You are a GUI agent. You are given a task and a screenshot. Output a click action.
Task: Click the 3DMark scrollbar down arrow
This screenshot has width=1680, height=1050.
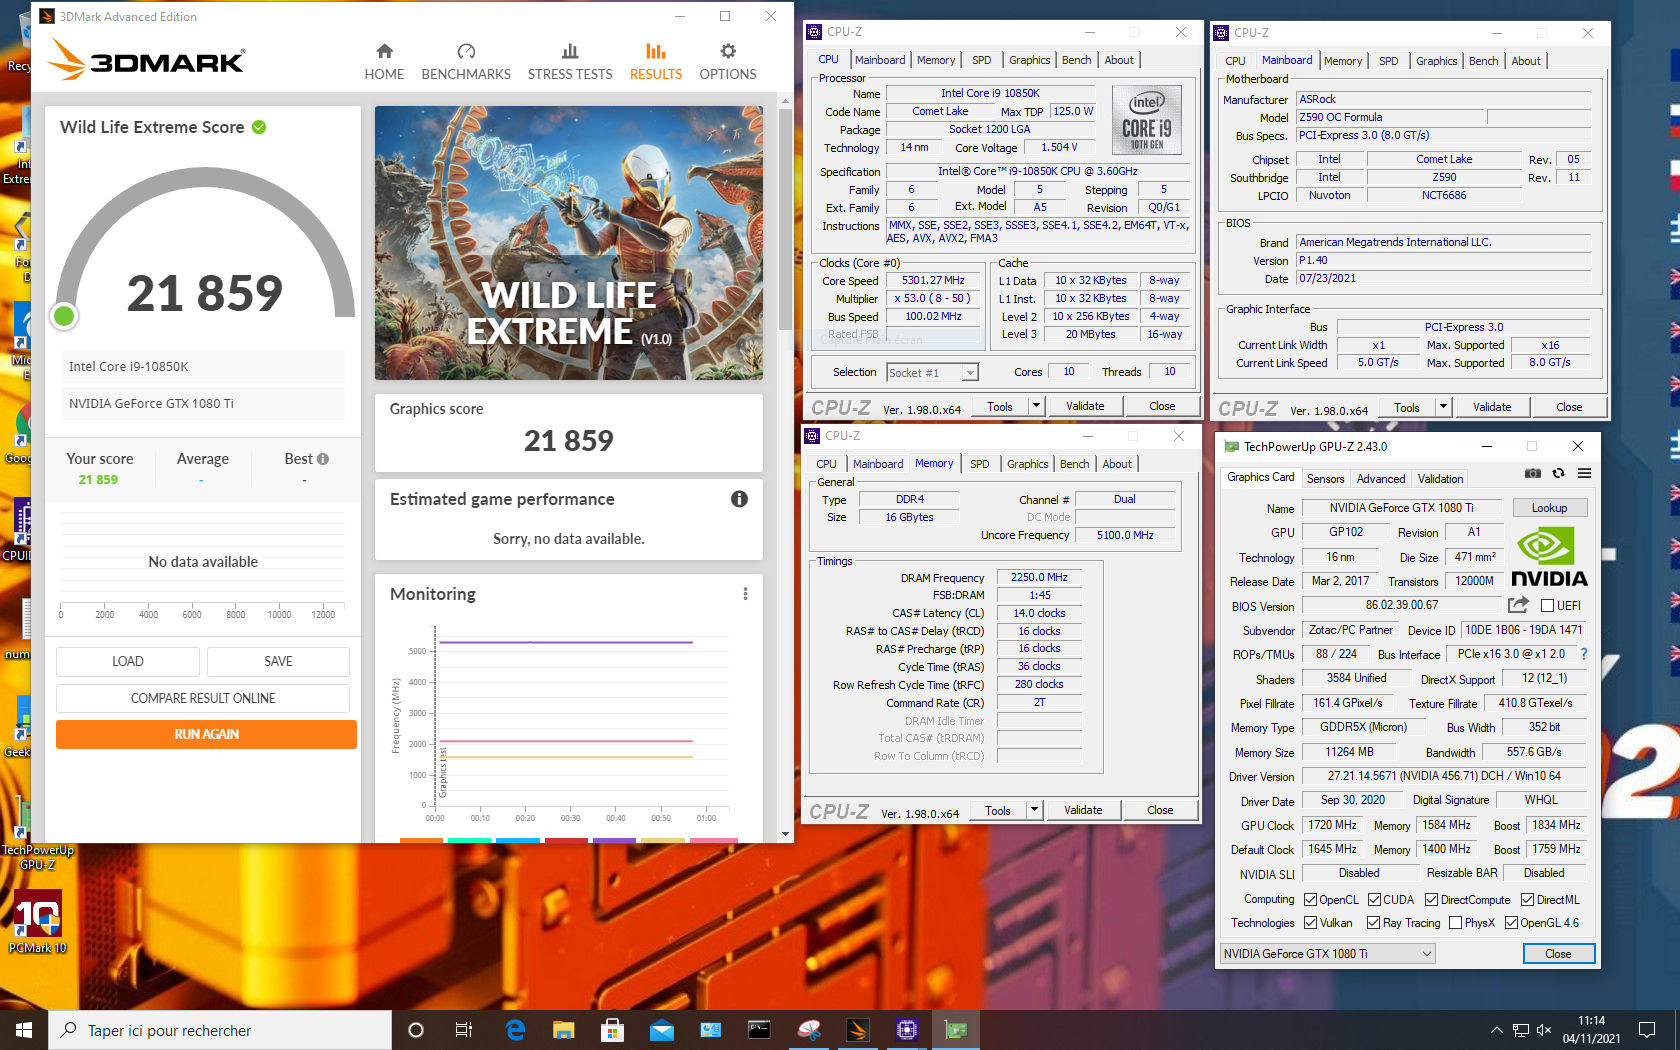click(785, 834)
